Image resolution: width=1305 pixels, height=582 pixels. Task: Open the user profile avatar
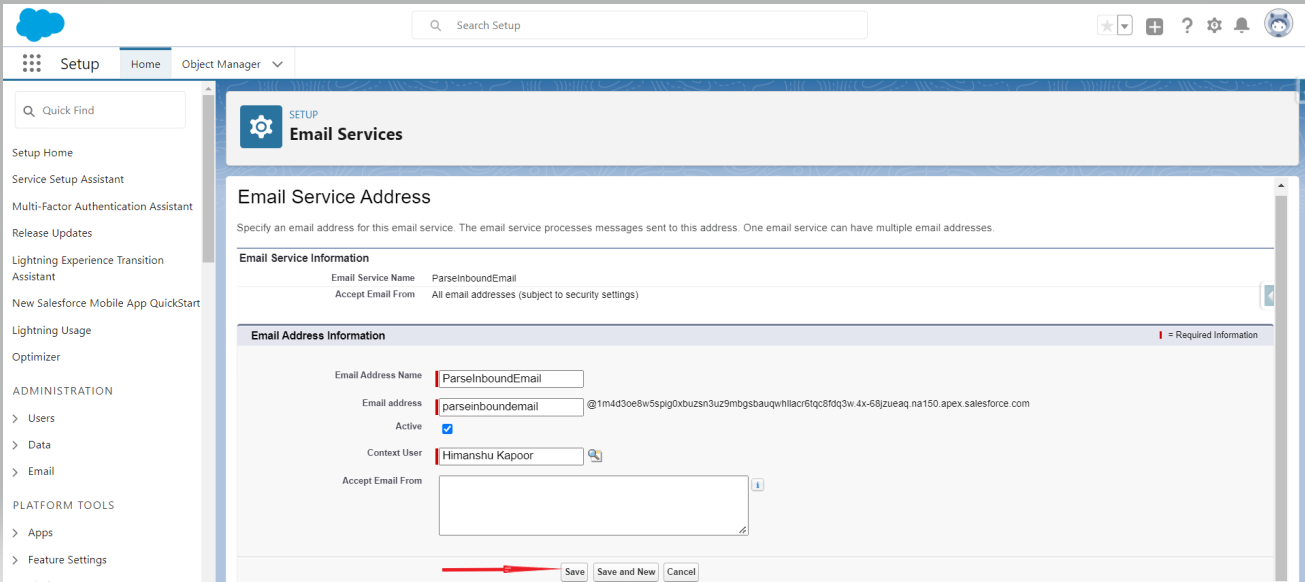(x=1279, y=24)
